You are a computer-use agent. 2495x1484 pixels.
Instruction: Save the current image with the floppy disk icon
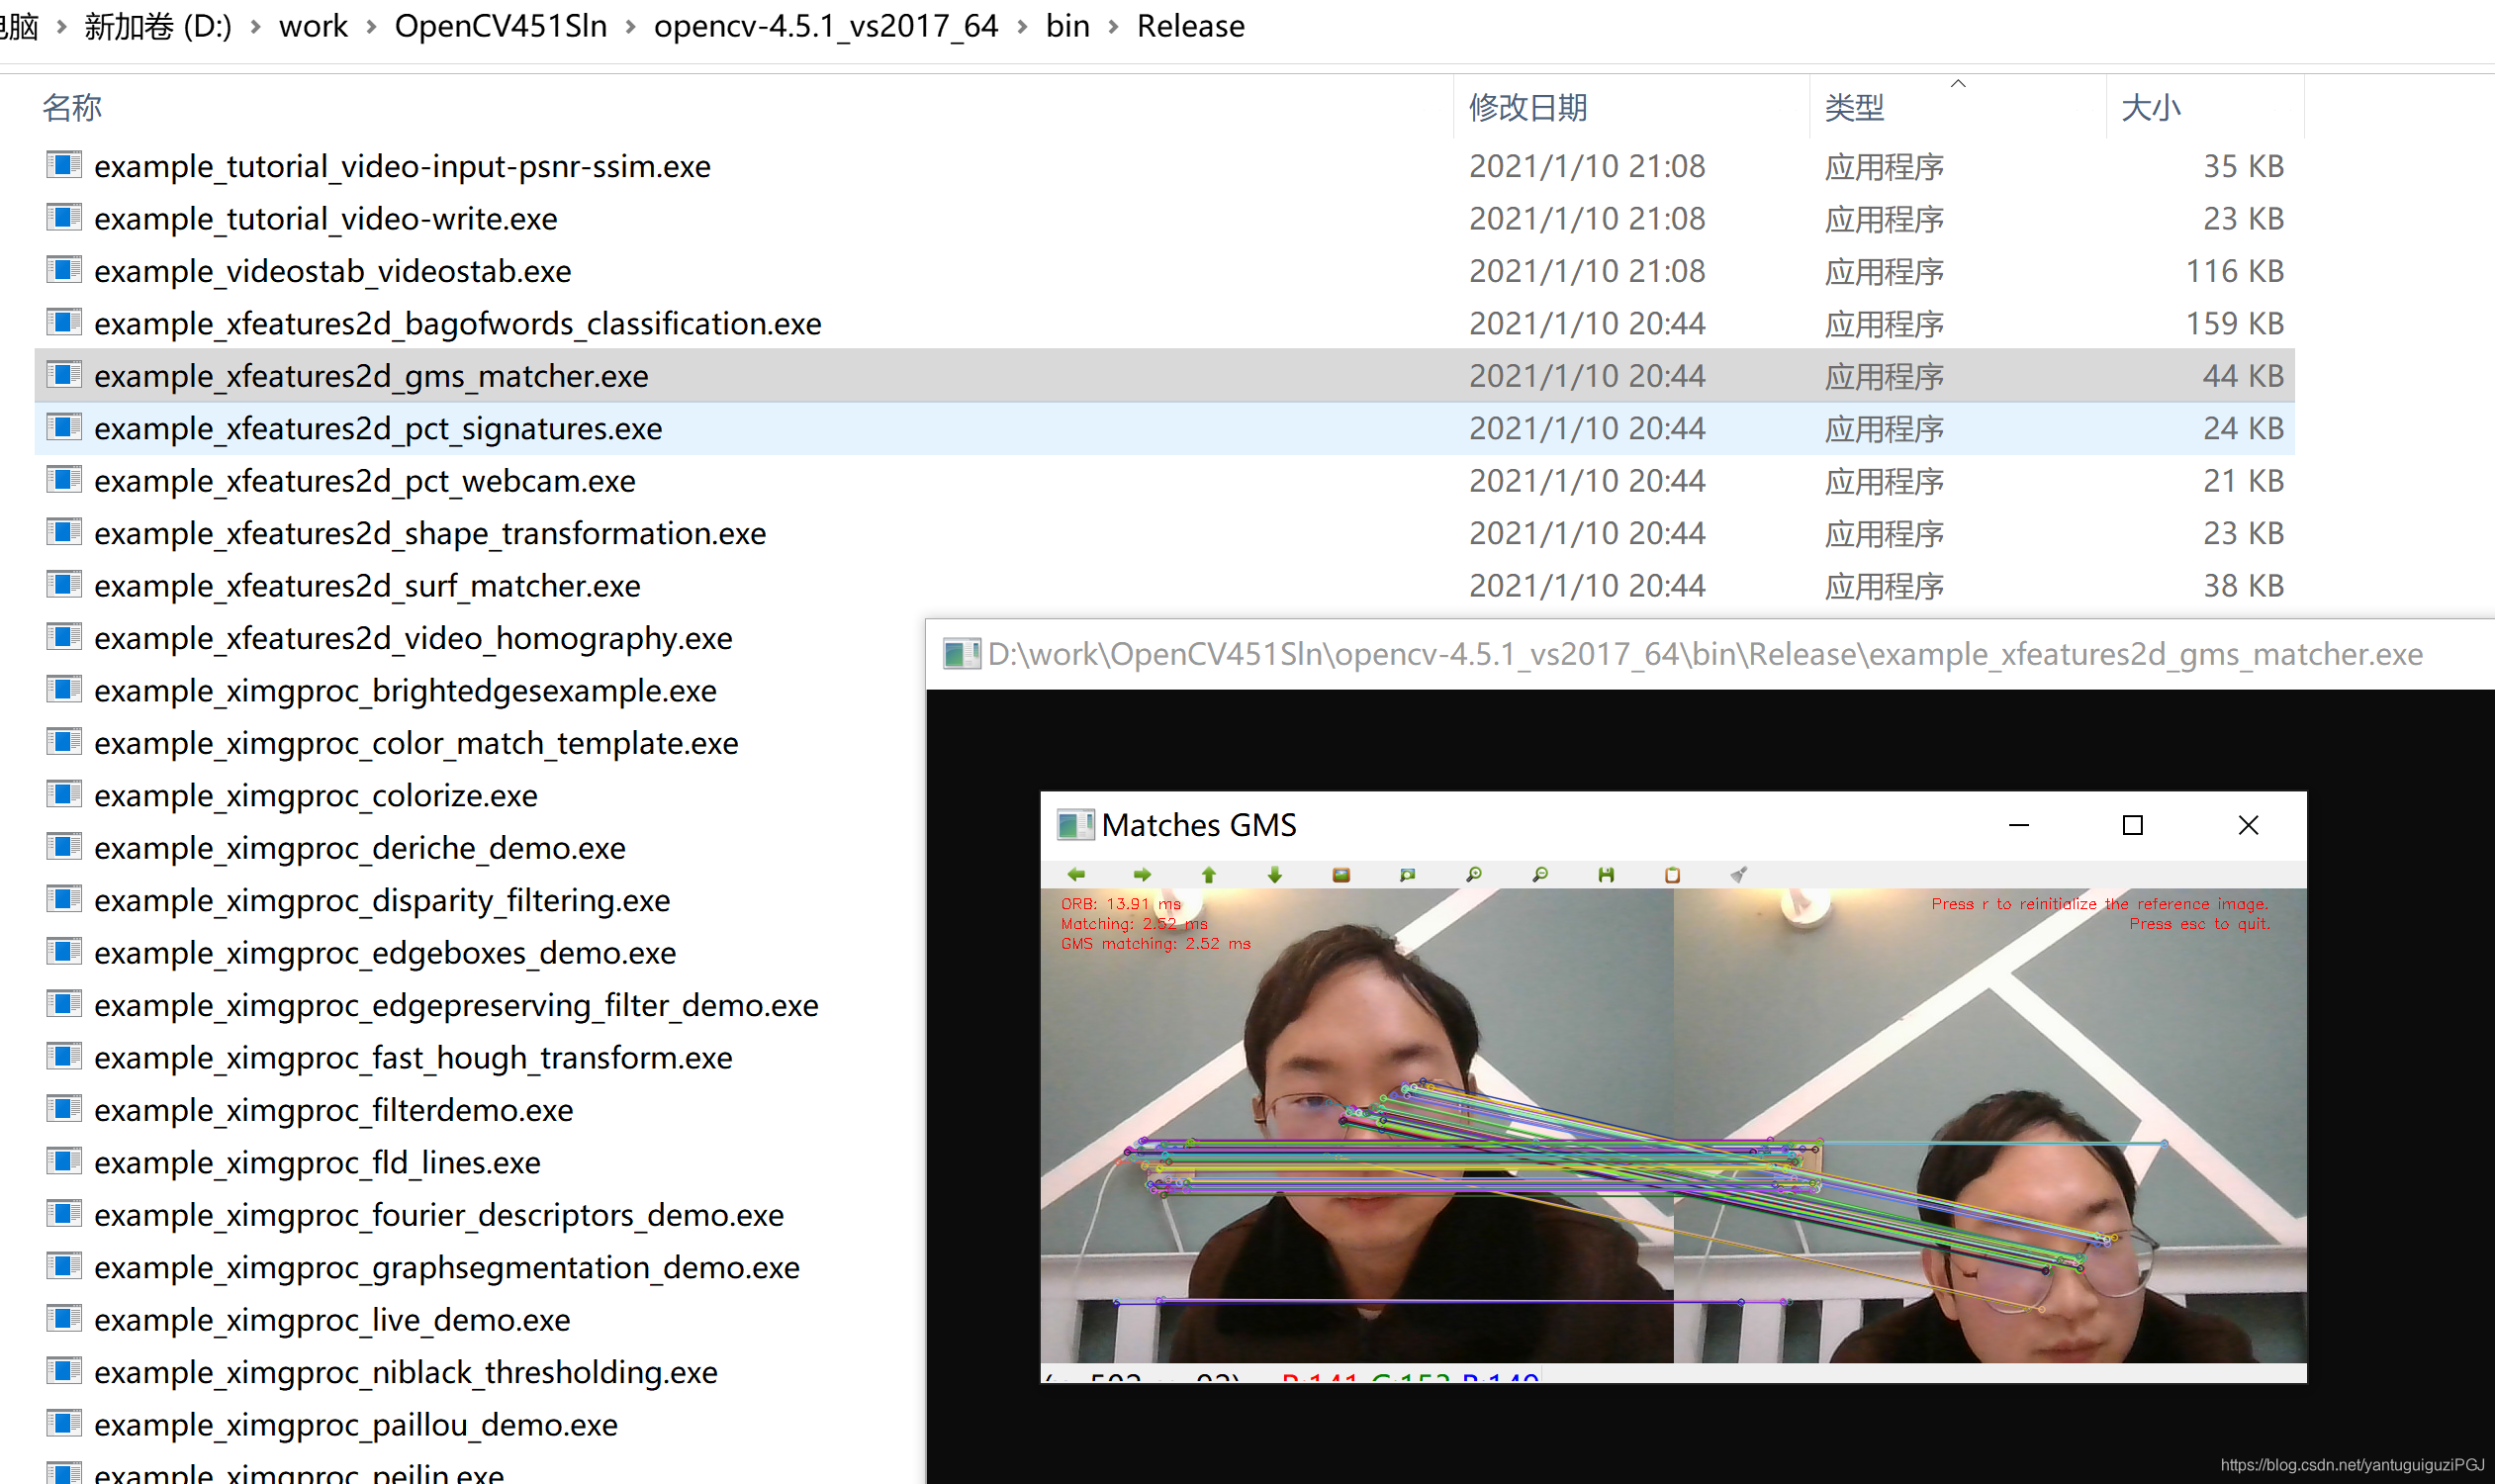point(1607,875)
